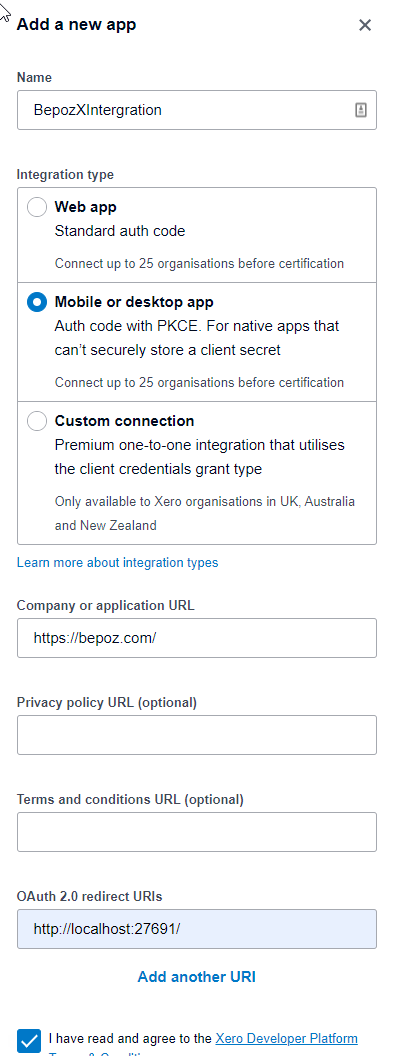Click the Company or application URL field

tap(197, 638)
